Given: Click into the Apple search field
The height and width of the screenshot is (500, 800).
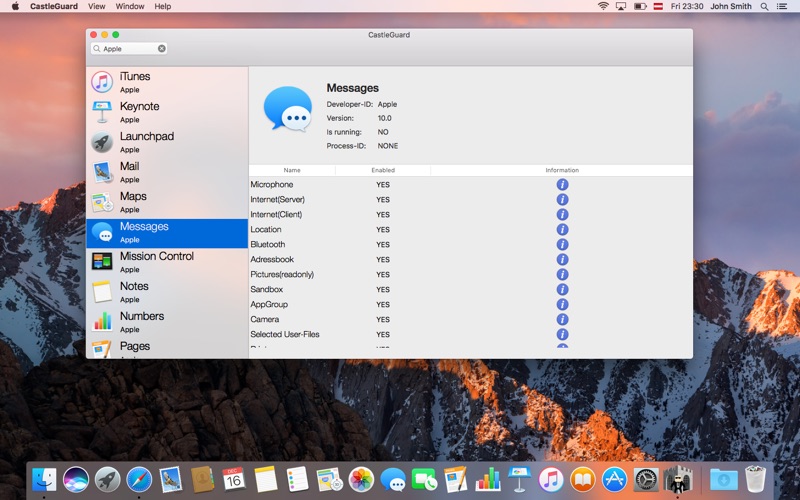Looking at the screenshot, I should (x=129, y=48).
